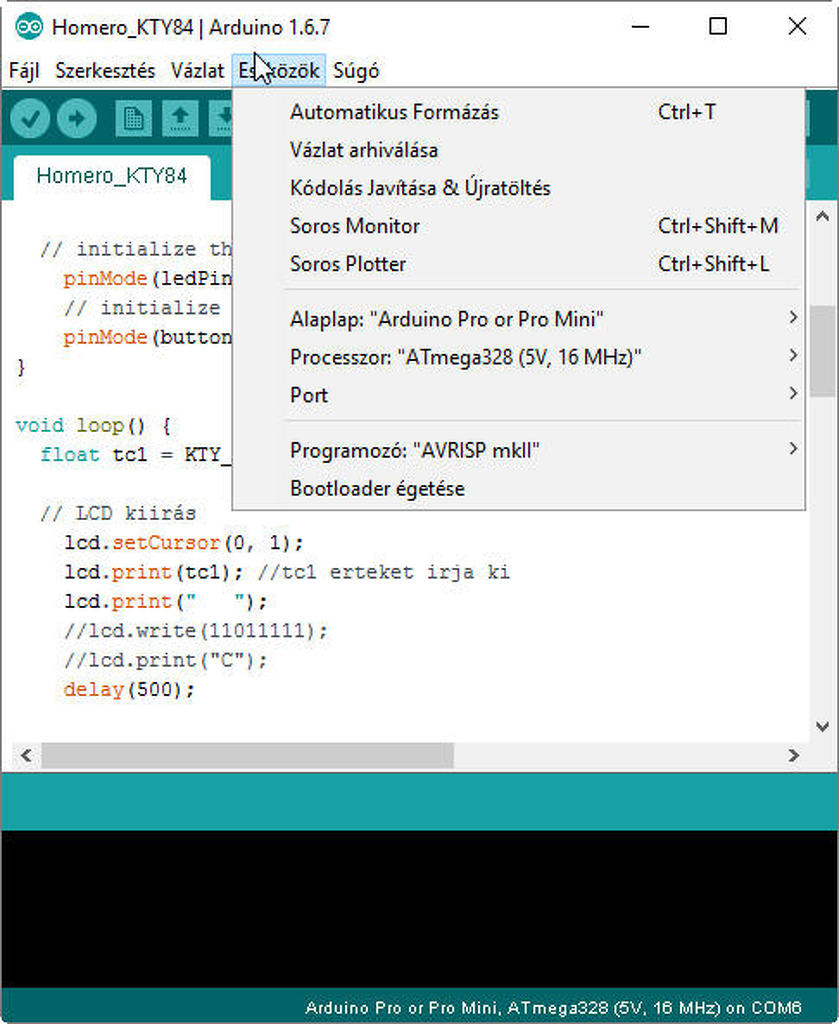Click the vertical scrollbar thumb
The height and width of the screenshot is (1024, 839).
823,351
